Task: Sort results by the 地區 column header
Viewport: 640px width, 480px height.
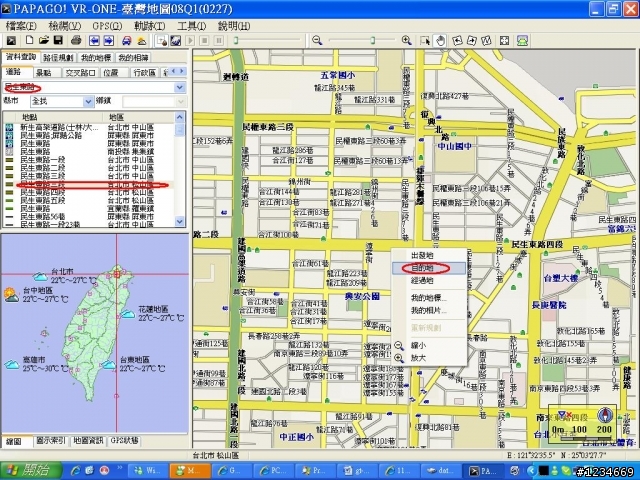Action: pos(139,117)
